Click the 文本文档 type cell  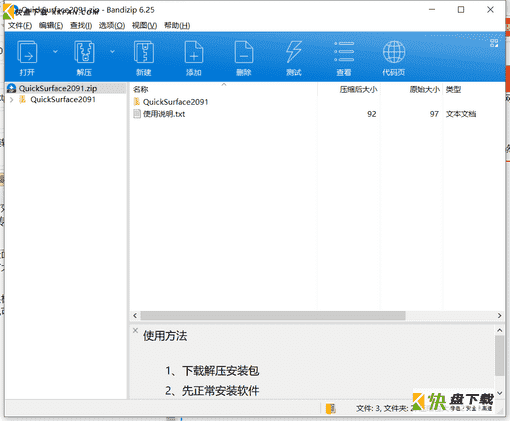[x=461, y=114]
